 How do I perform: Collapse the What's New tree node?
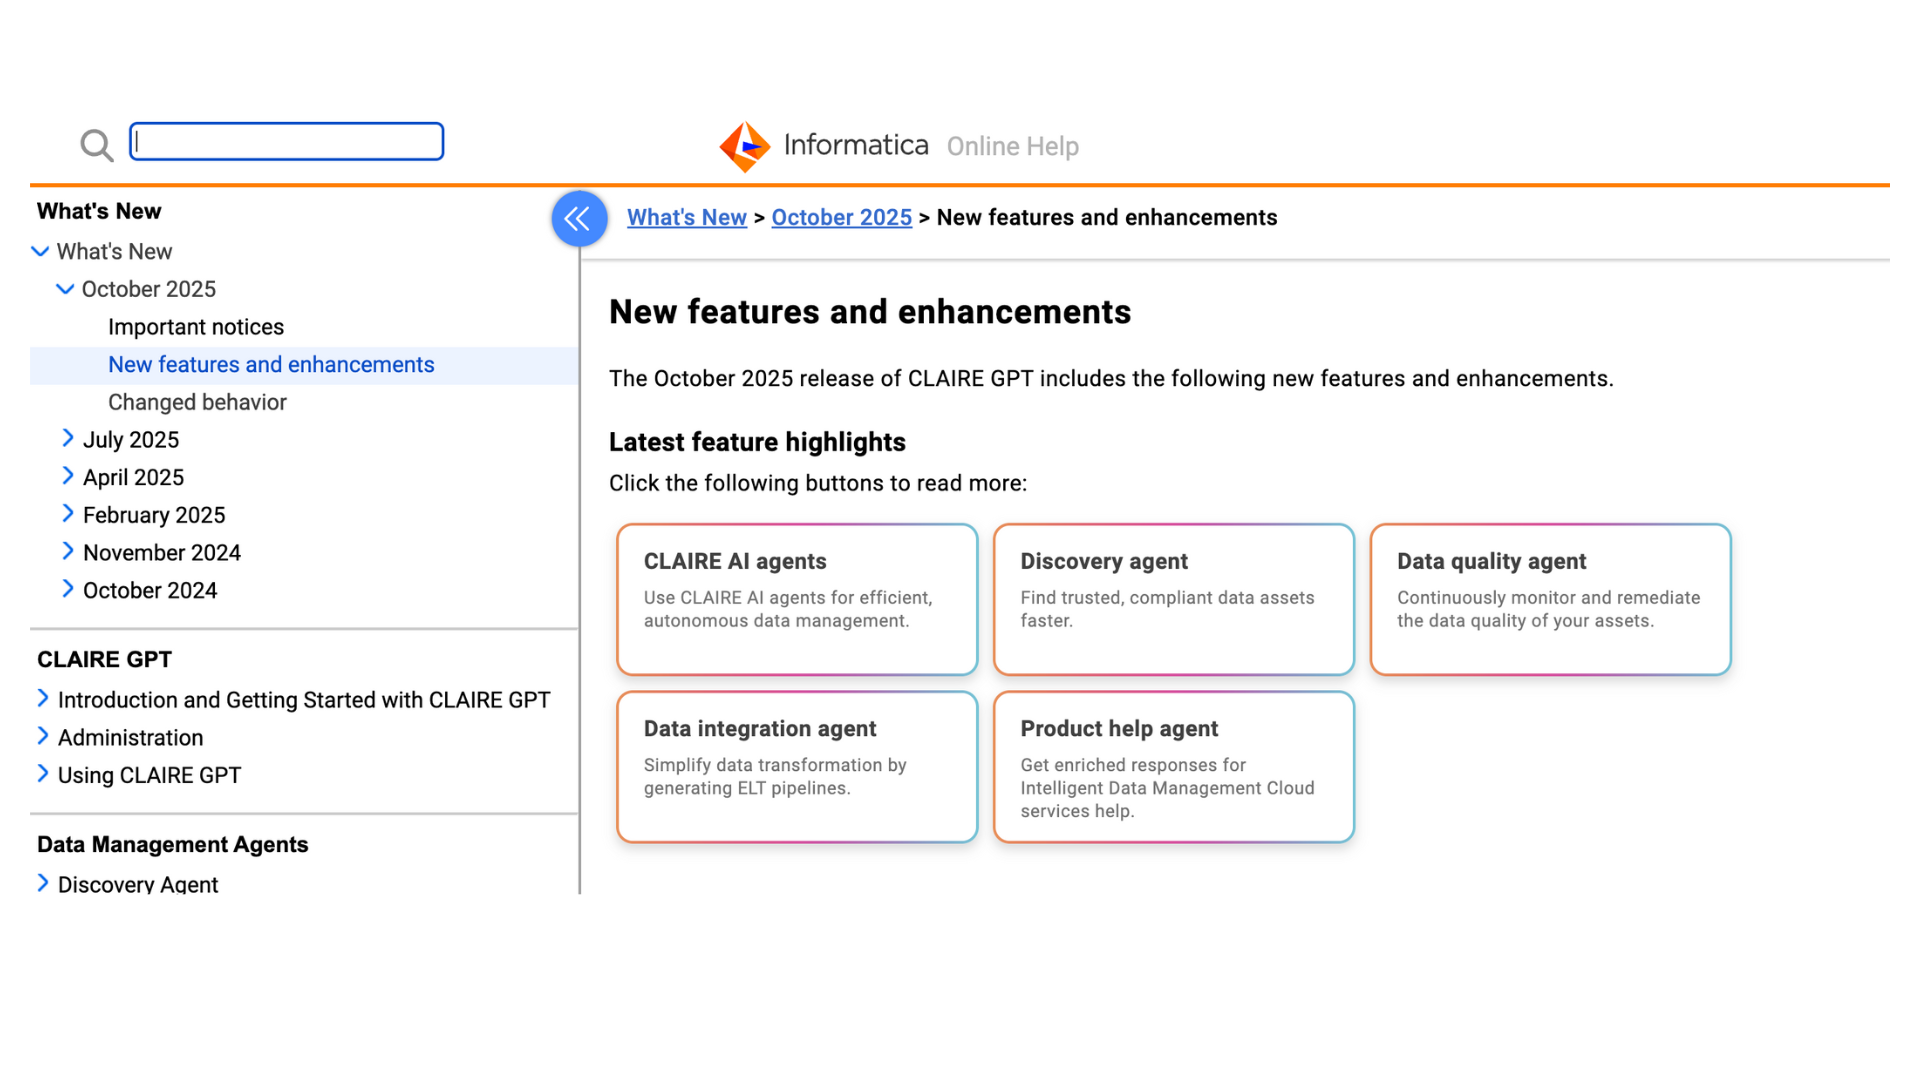tap(40, 251)
